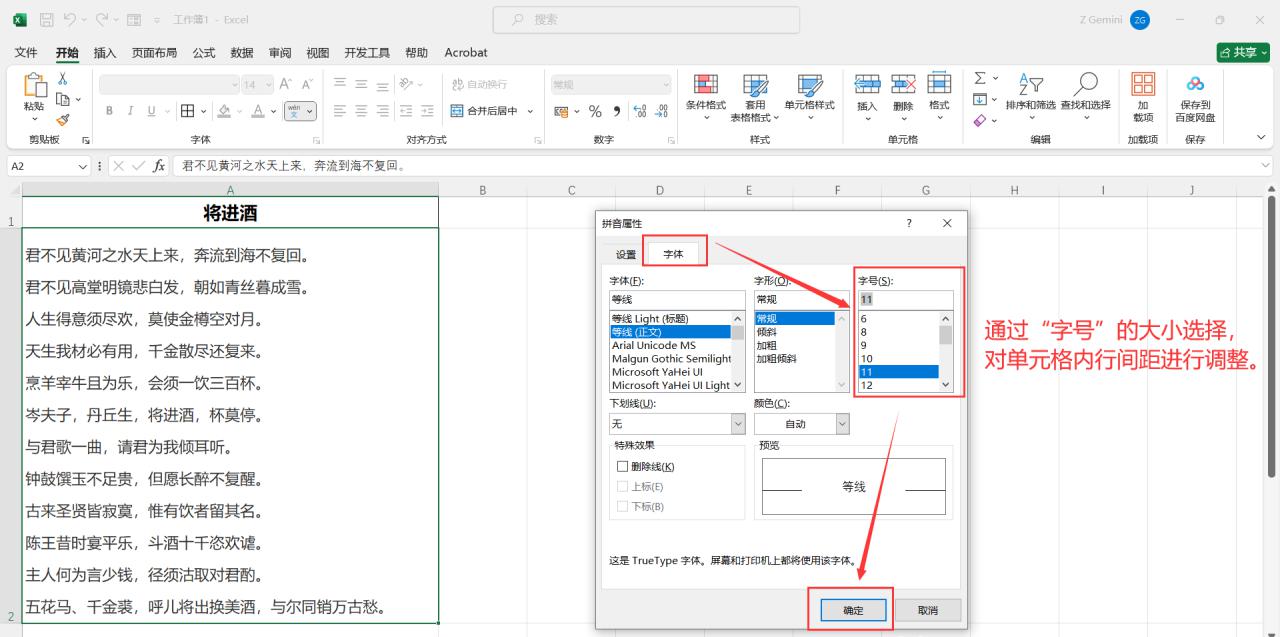The width and height of the screenshot is (1280, 637).
Task: Click the Sort and Filter (排序和筛选) icon
Action: click(1030, 85)
